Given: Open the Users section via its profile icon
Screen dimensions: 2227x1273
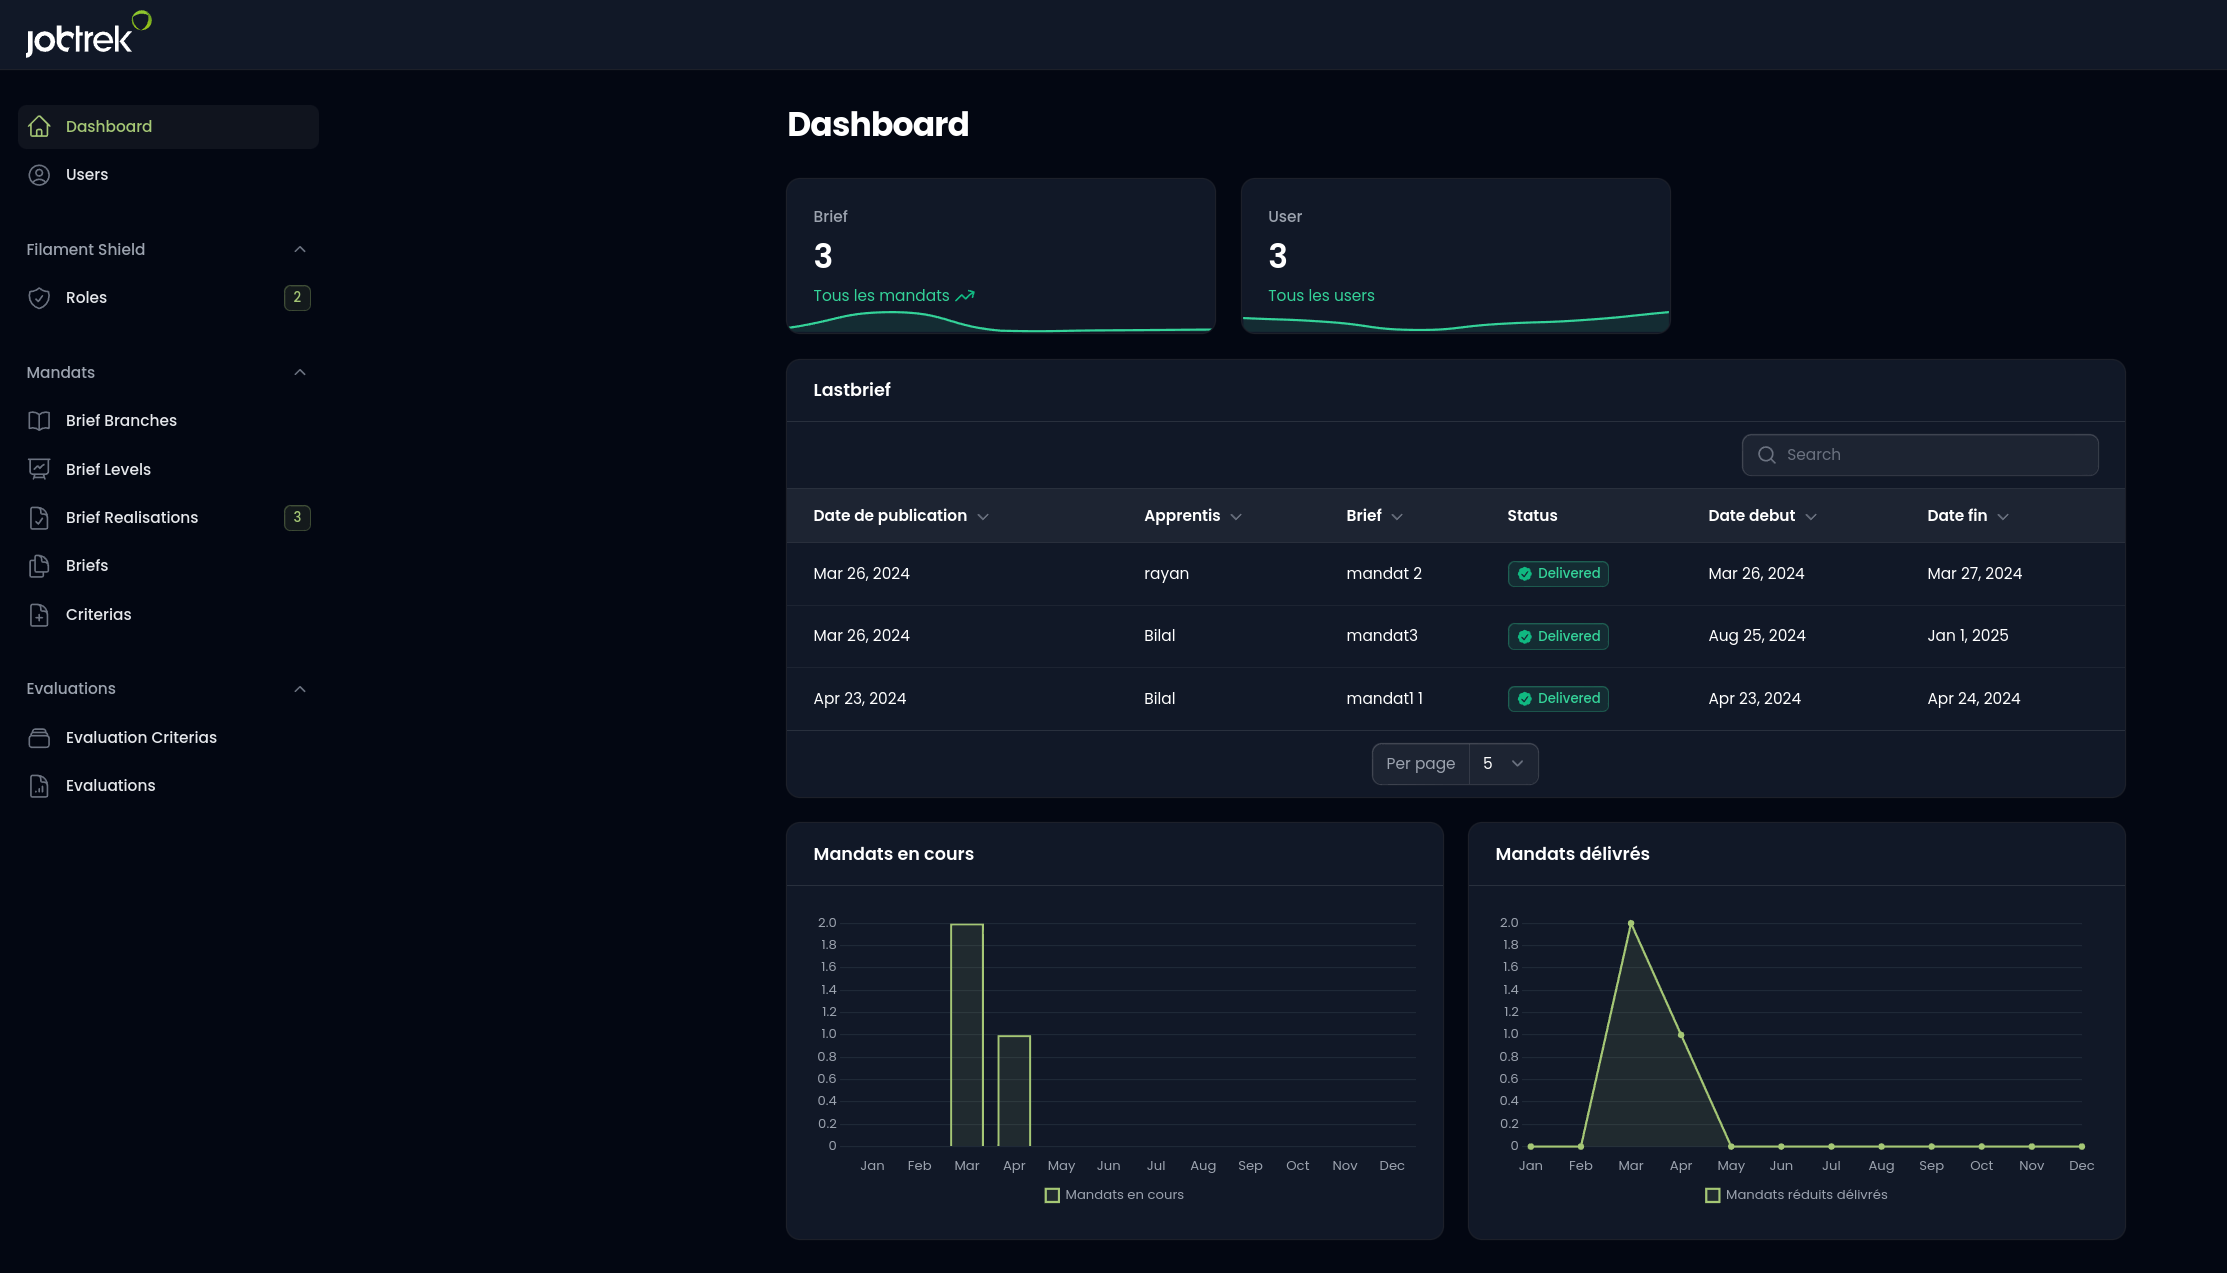Looking at the screenshot, I should [x=39, y=174].
